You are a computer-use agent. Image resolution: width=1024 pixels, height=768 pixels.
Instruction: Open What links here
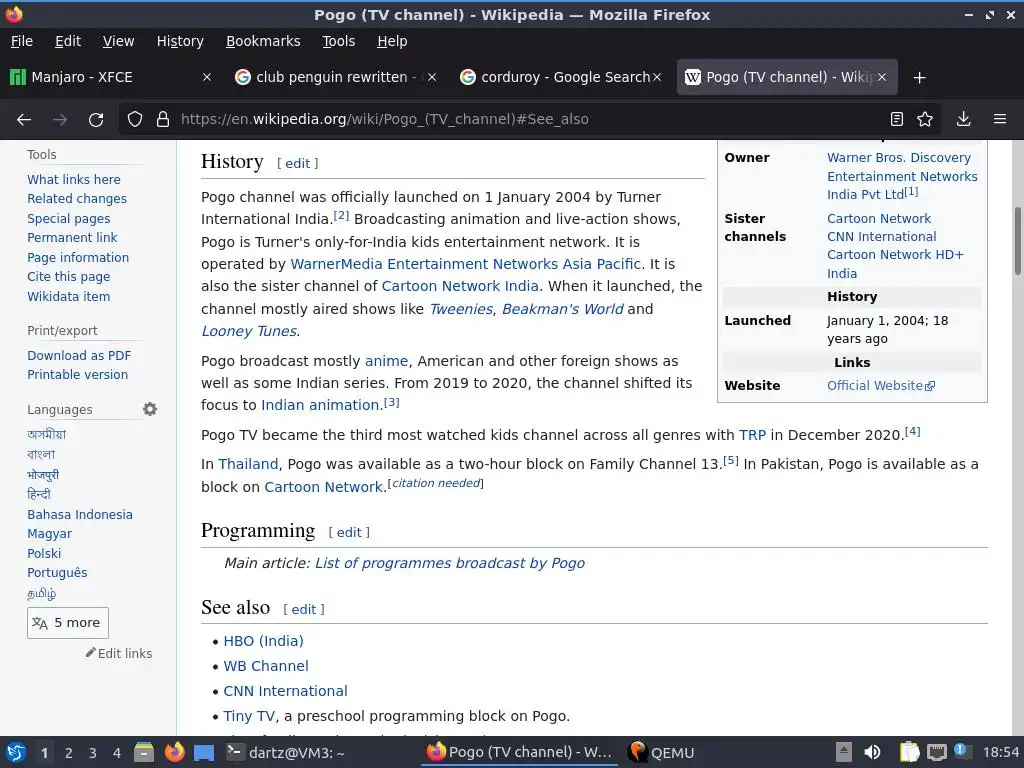tap(74, 180)
